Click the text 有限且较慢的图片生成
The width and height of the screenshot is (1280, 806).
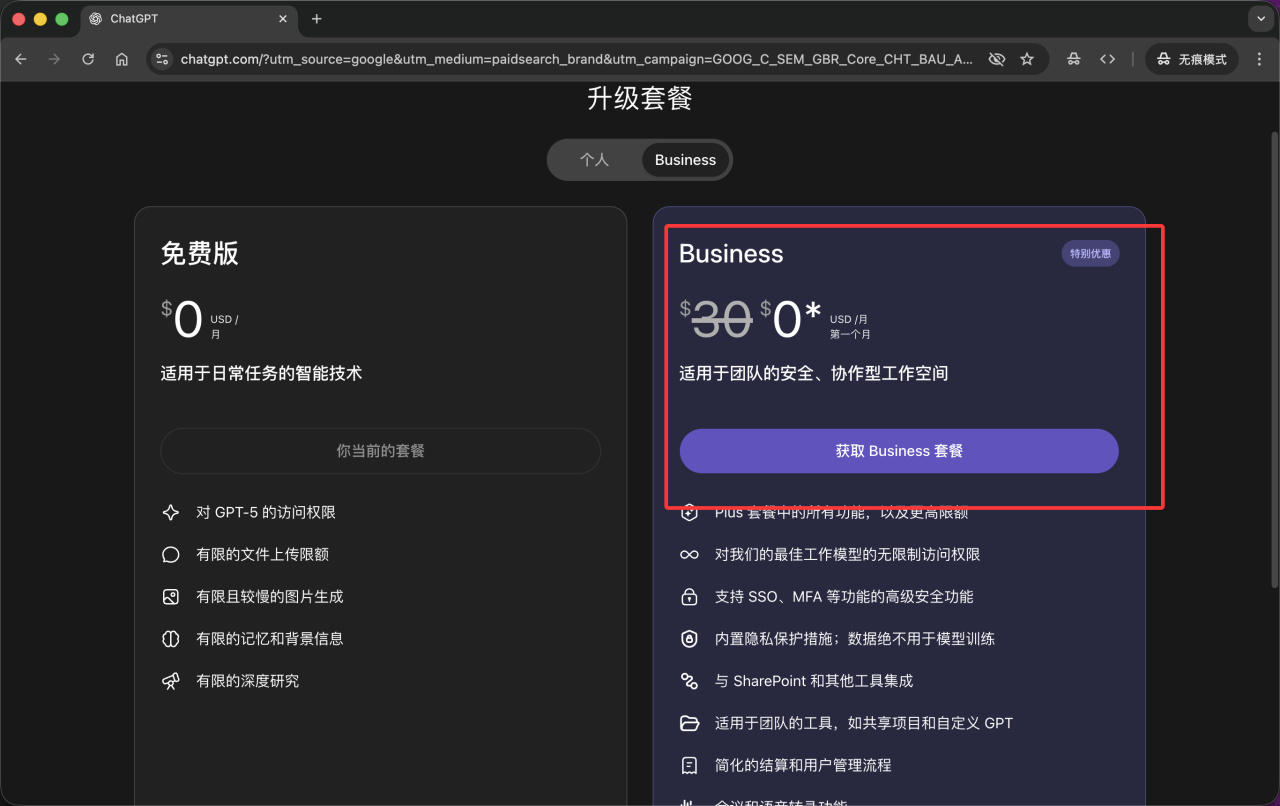click(270, 597)
